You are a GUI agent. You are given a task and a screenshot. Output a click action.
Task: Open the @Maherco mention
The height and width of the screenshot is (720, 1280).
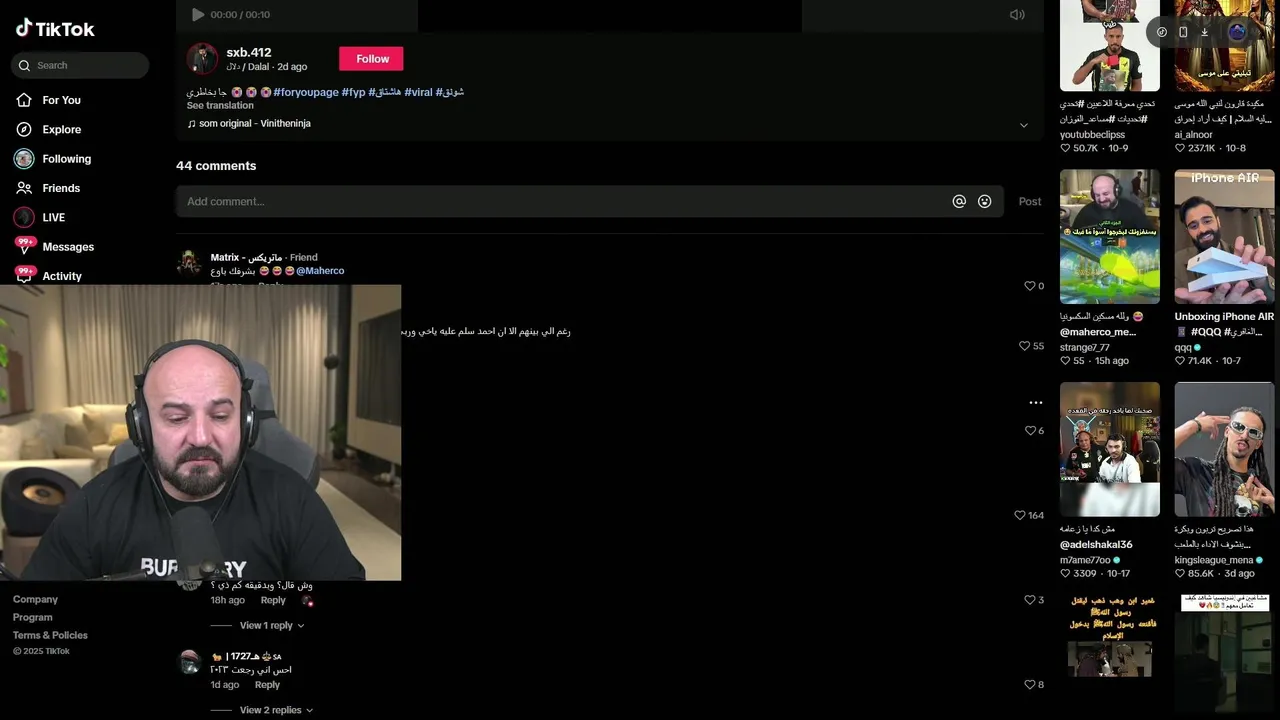click(x=320, y=271)
